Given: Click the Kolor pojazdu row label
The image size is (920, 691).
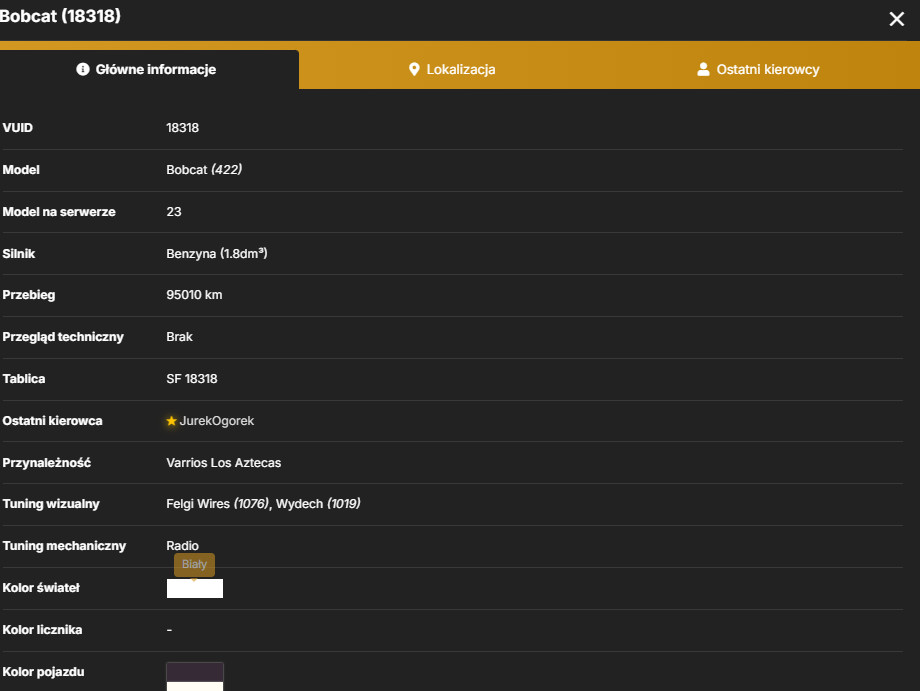Looking at the screenshot, I should pos(43,672).
